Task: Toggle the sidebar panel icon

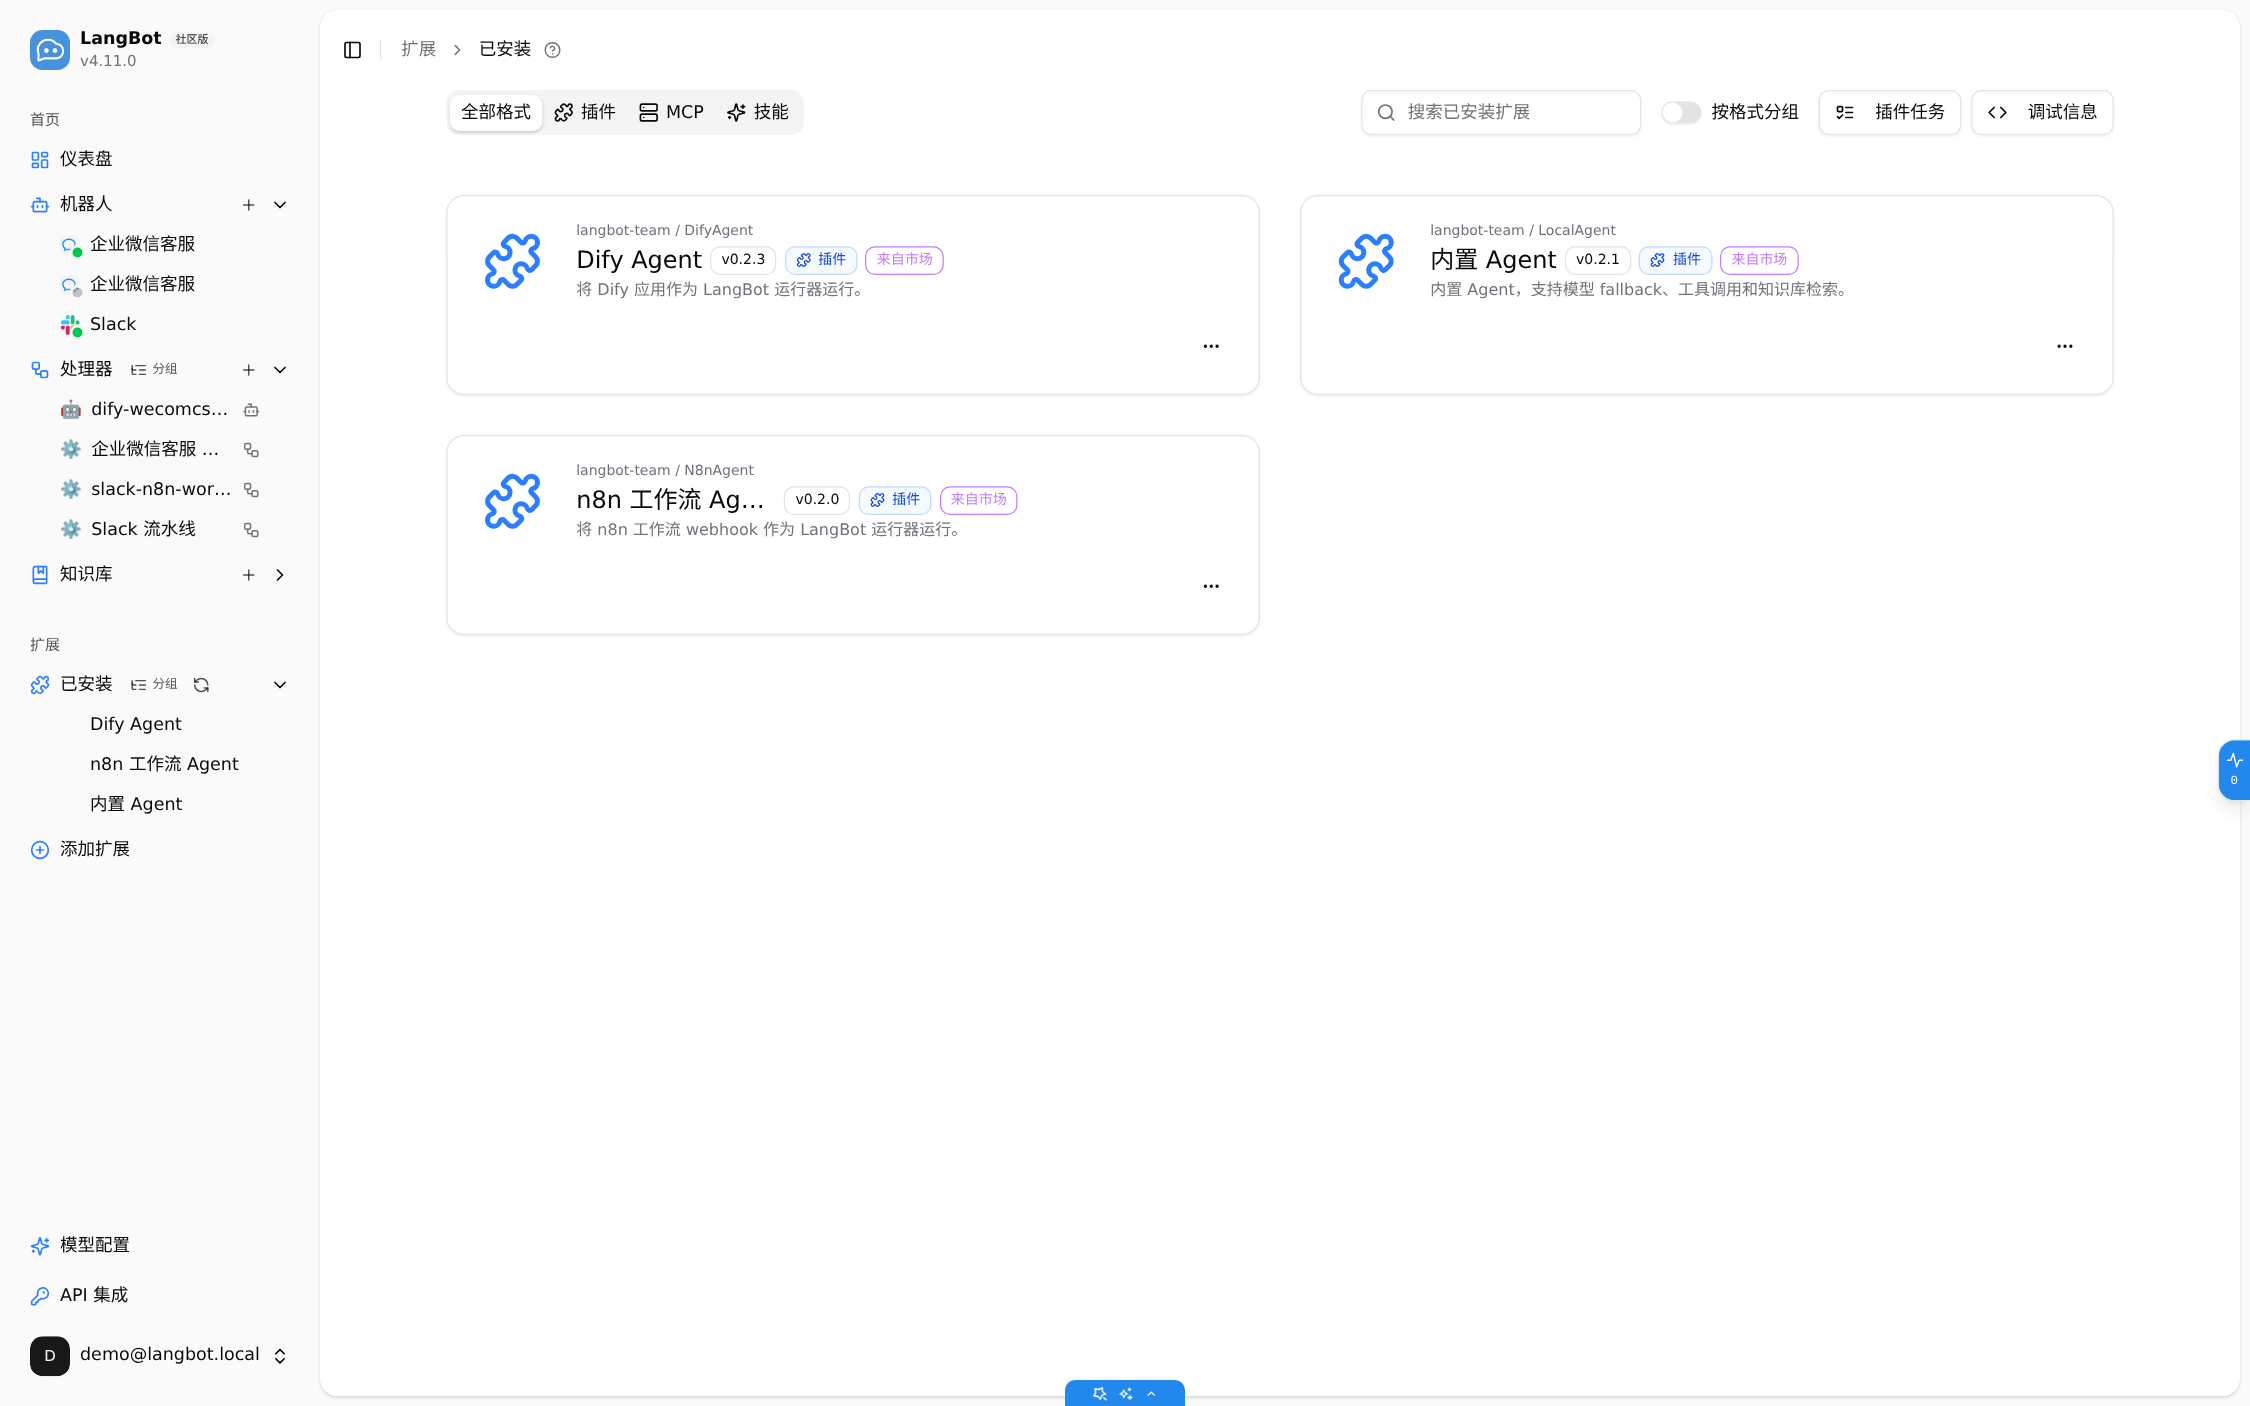Action: tap(352, 50)
